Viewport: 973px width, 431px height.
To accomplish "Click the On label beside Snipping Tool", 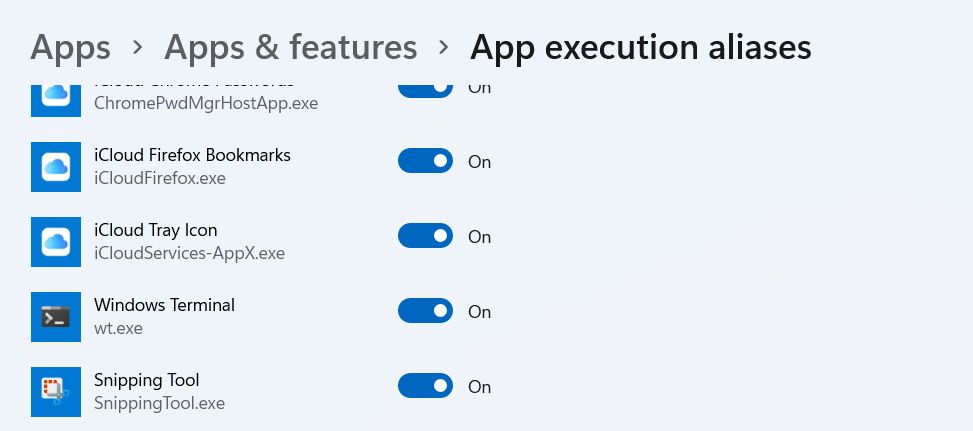I will [479, 387].
